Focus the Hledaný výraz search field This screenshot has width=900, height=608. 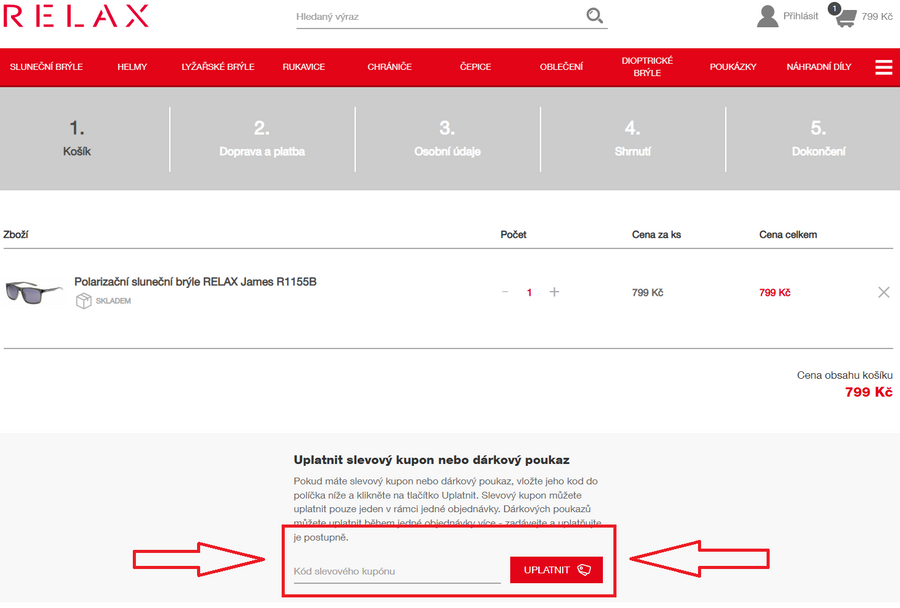[438, 17]
